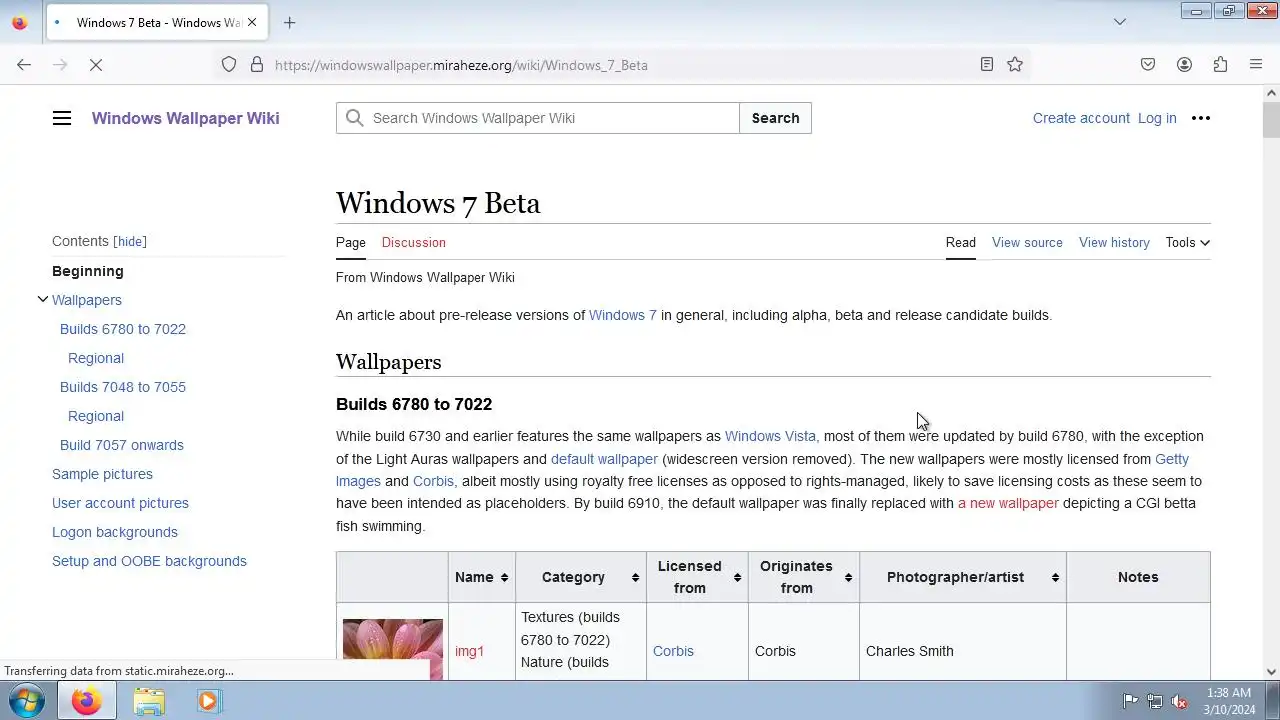The width and height of the screenshot is (1280, 720).
Task: Select the Read tab
Action: 961,242
